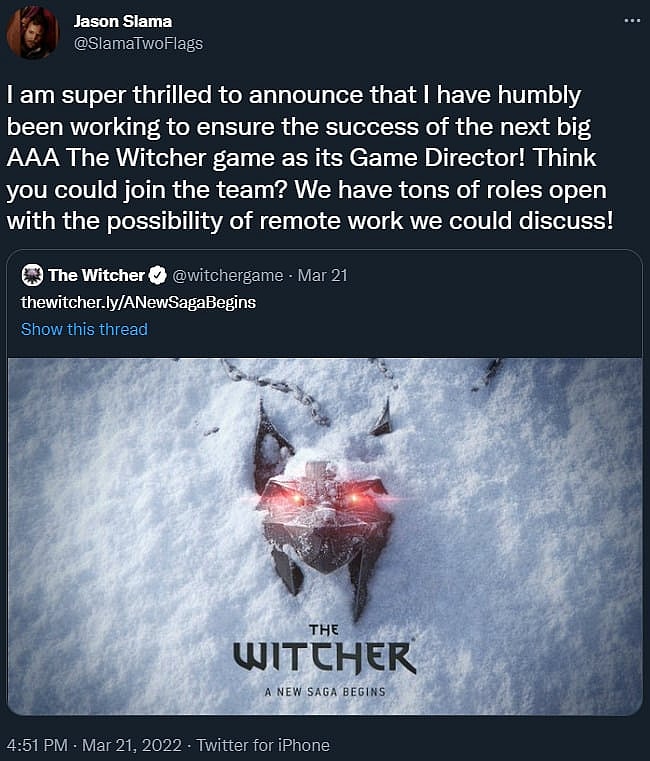Open the @SlamaTwoFlags handle
The image size is (650, 761).
click(138, 44)
